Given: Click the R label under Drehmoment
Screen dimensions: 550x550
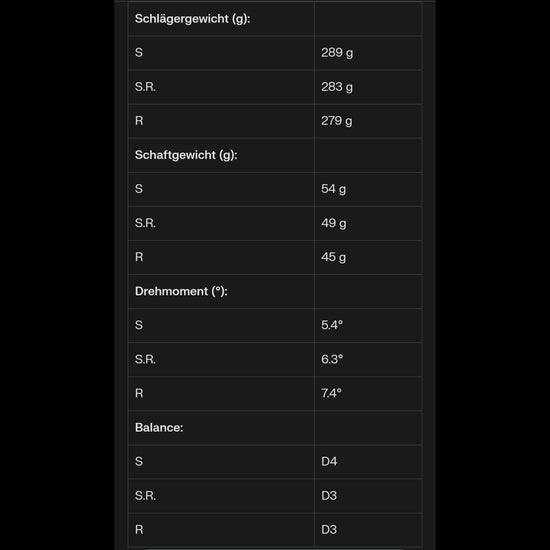Looking at the screenshot, I should tap(139, 394).
